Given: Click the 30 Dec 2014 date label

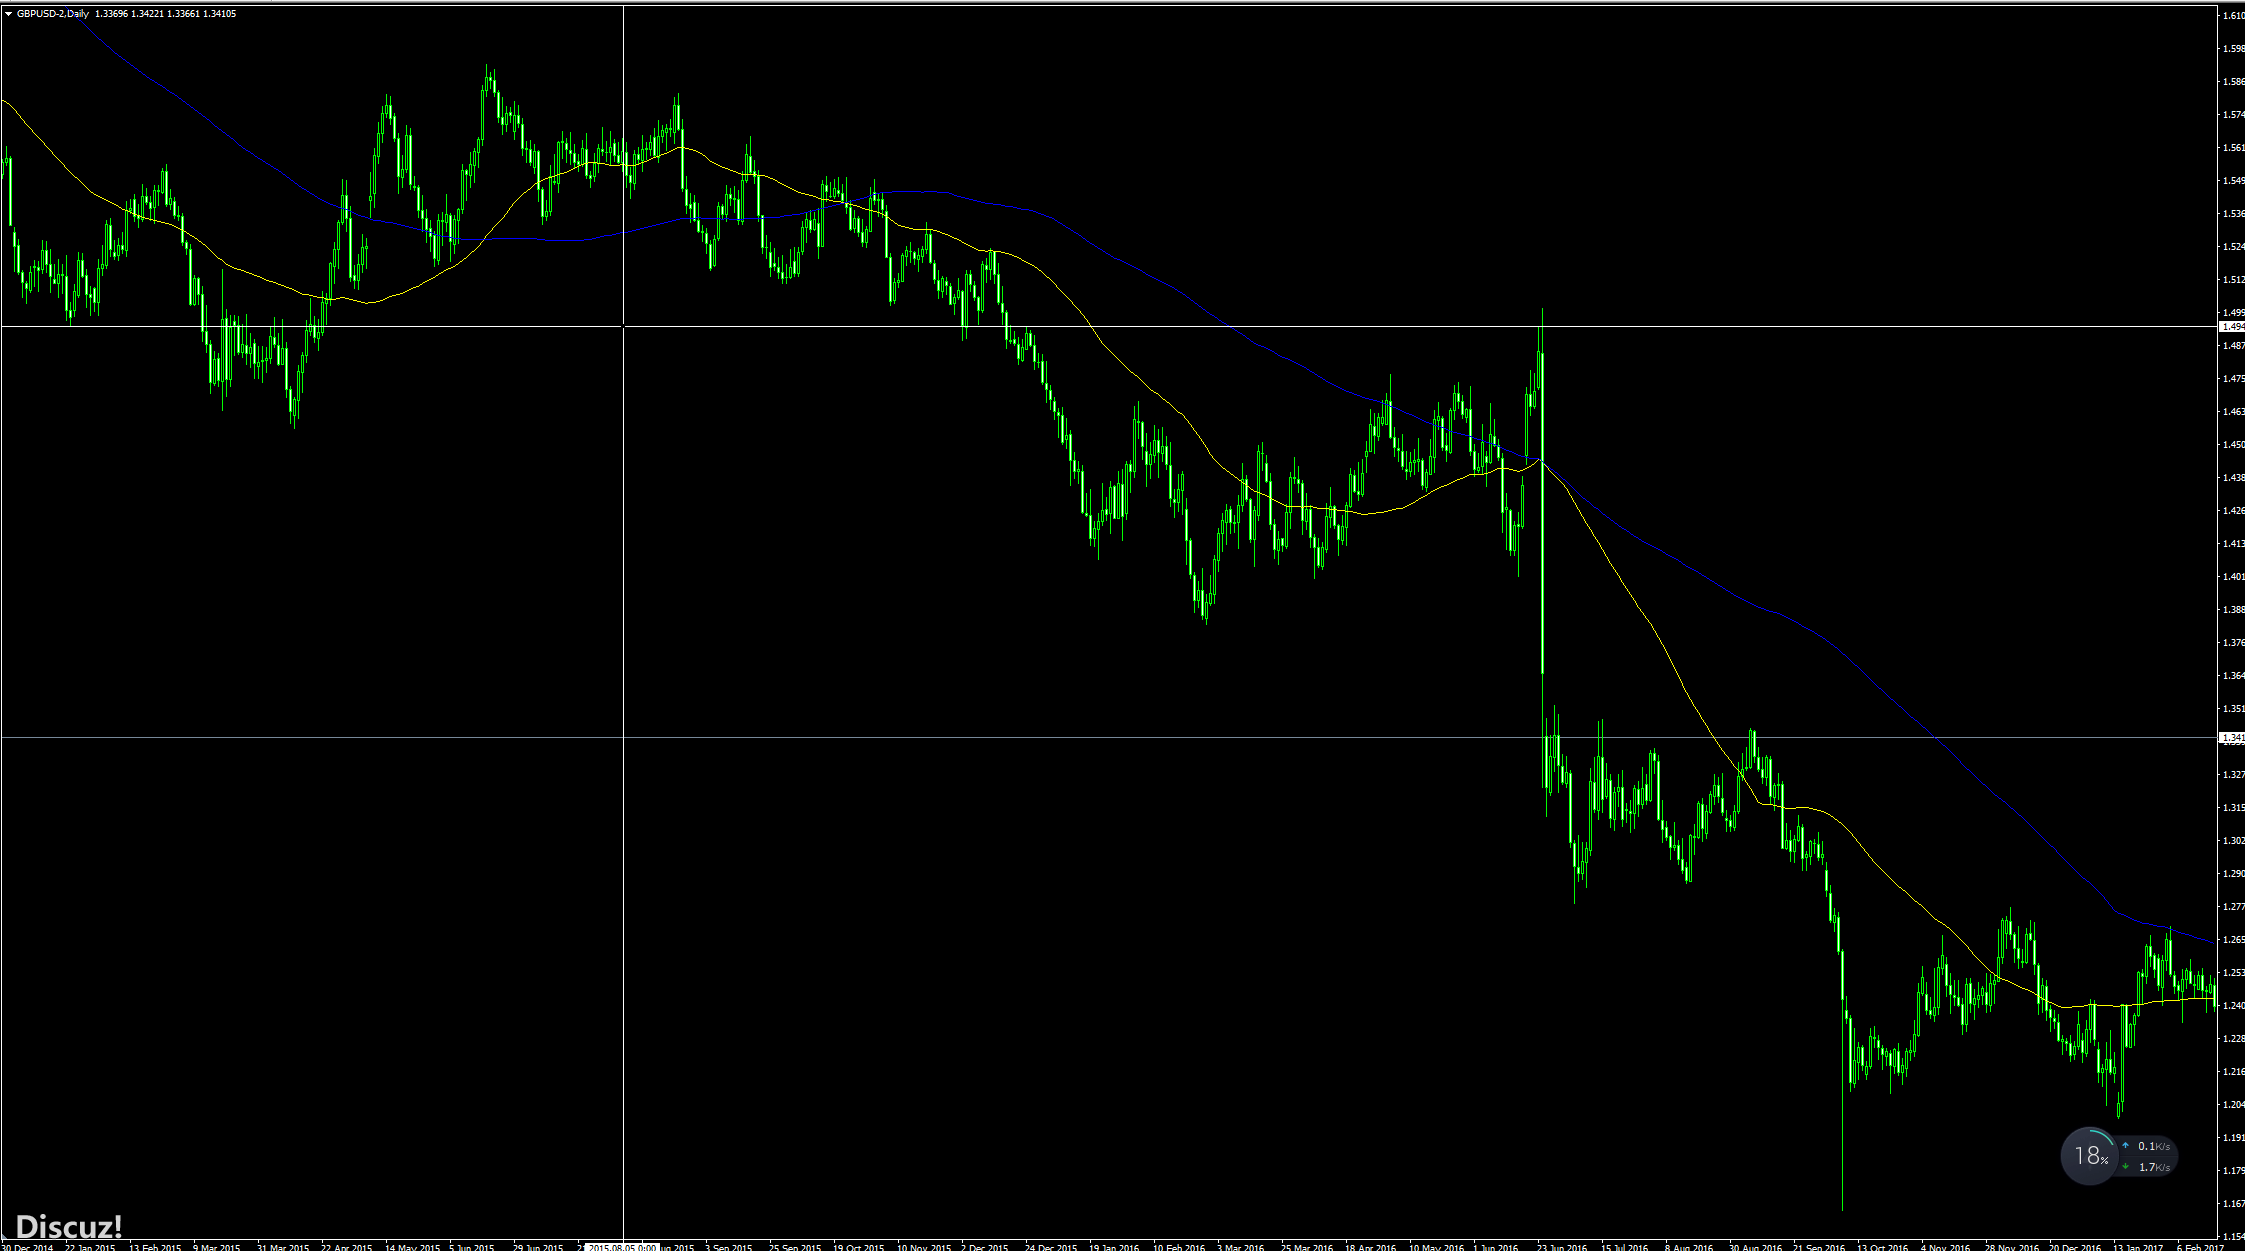Looking at the screenshot, I should tap(27, 1247).
